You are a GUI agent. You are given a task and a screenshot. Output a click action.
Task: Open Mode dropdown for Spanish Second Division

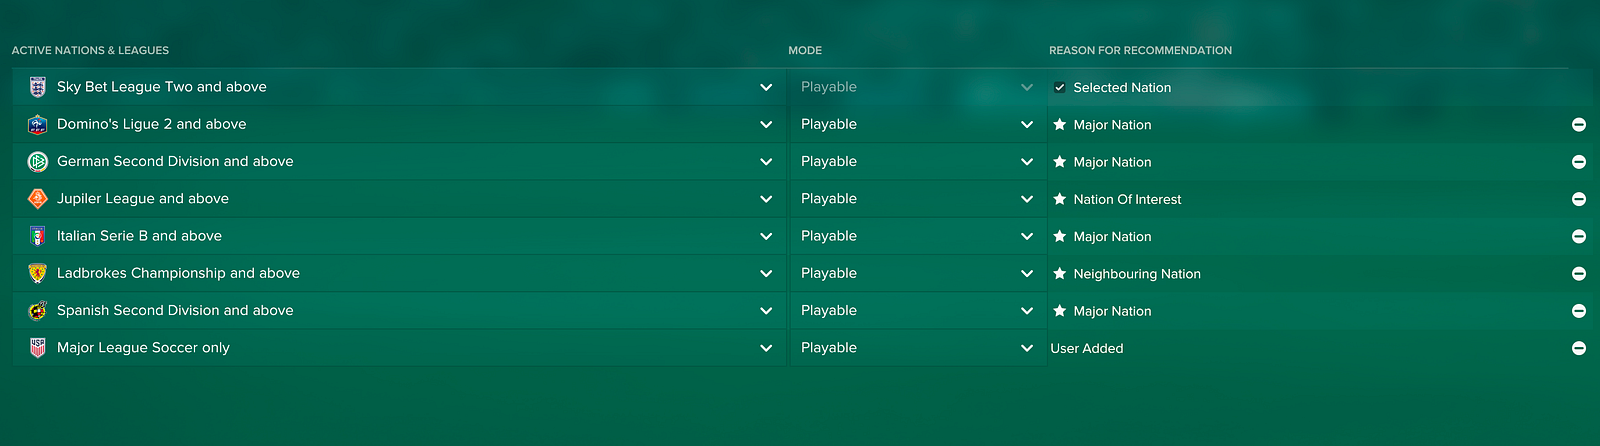pyautogui.click(x=1026, y=311)
